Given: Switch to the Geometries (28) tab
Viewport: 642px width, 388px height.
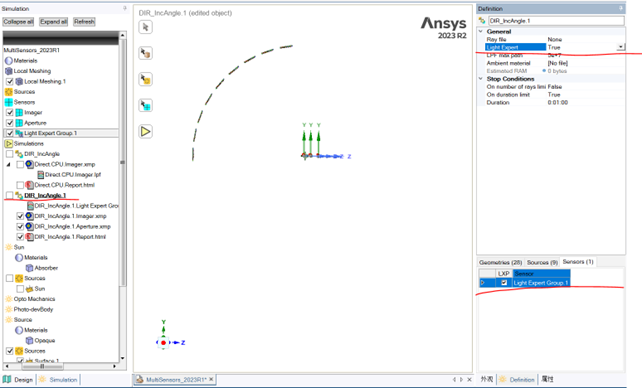Looking at the screenshot, I should 500,262.
